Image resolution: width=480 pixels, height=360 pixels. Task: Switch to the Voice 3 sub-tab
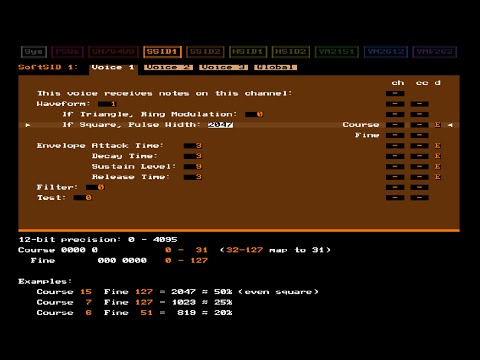[x=223, y=67]
